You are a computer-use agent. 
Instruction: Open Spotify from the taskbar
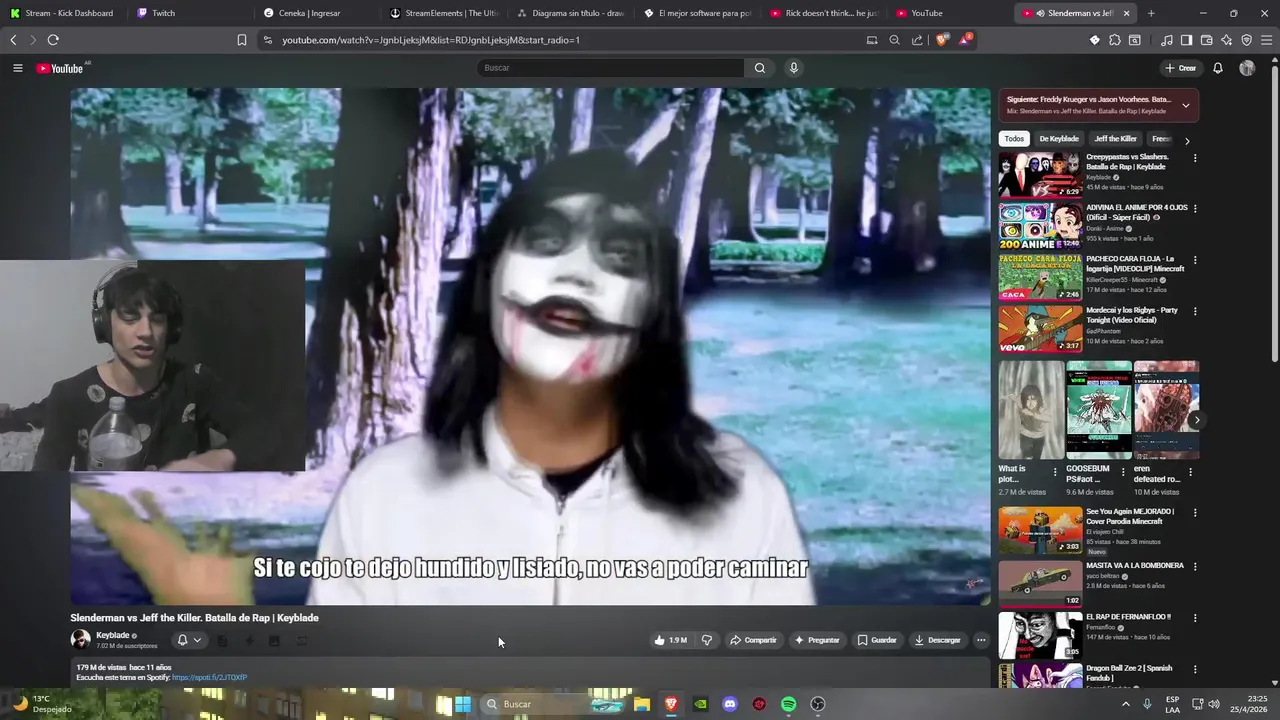[x=788, y=704]
